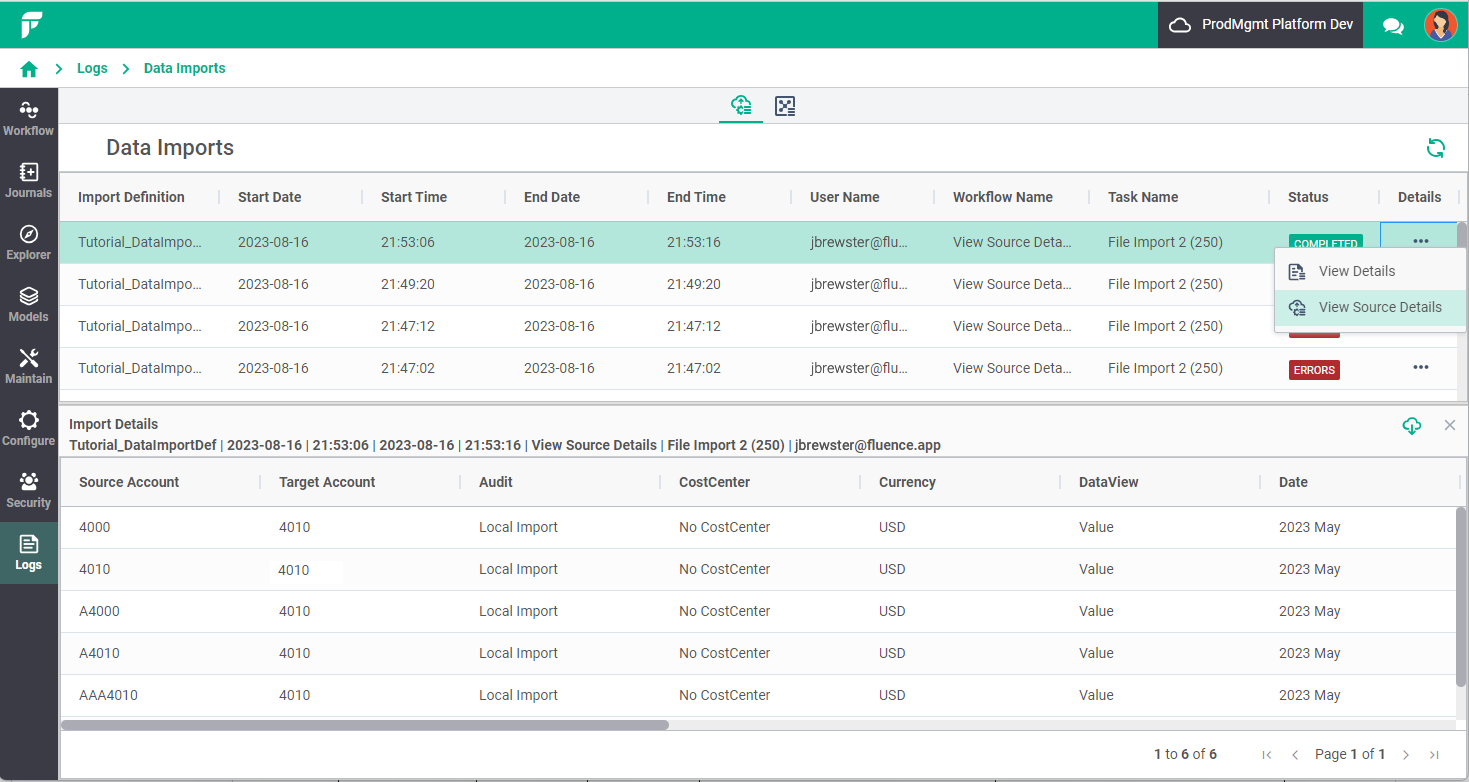Click the vertical scrollbar of Import Details grid
1469x782 pixels.
point(1462,596)
